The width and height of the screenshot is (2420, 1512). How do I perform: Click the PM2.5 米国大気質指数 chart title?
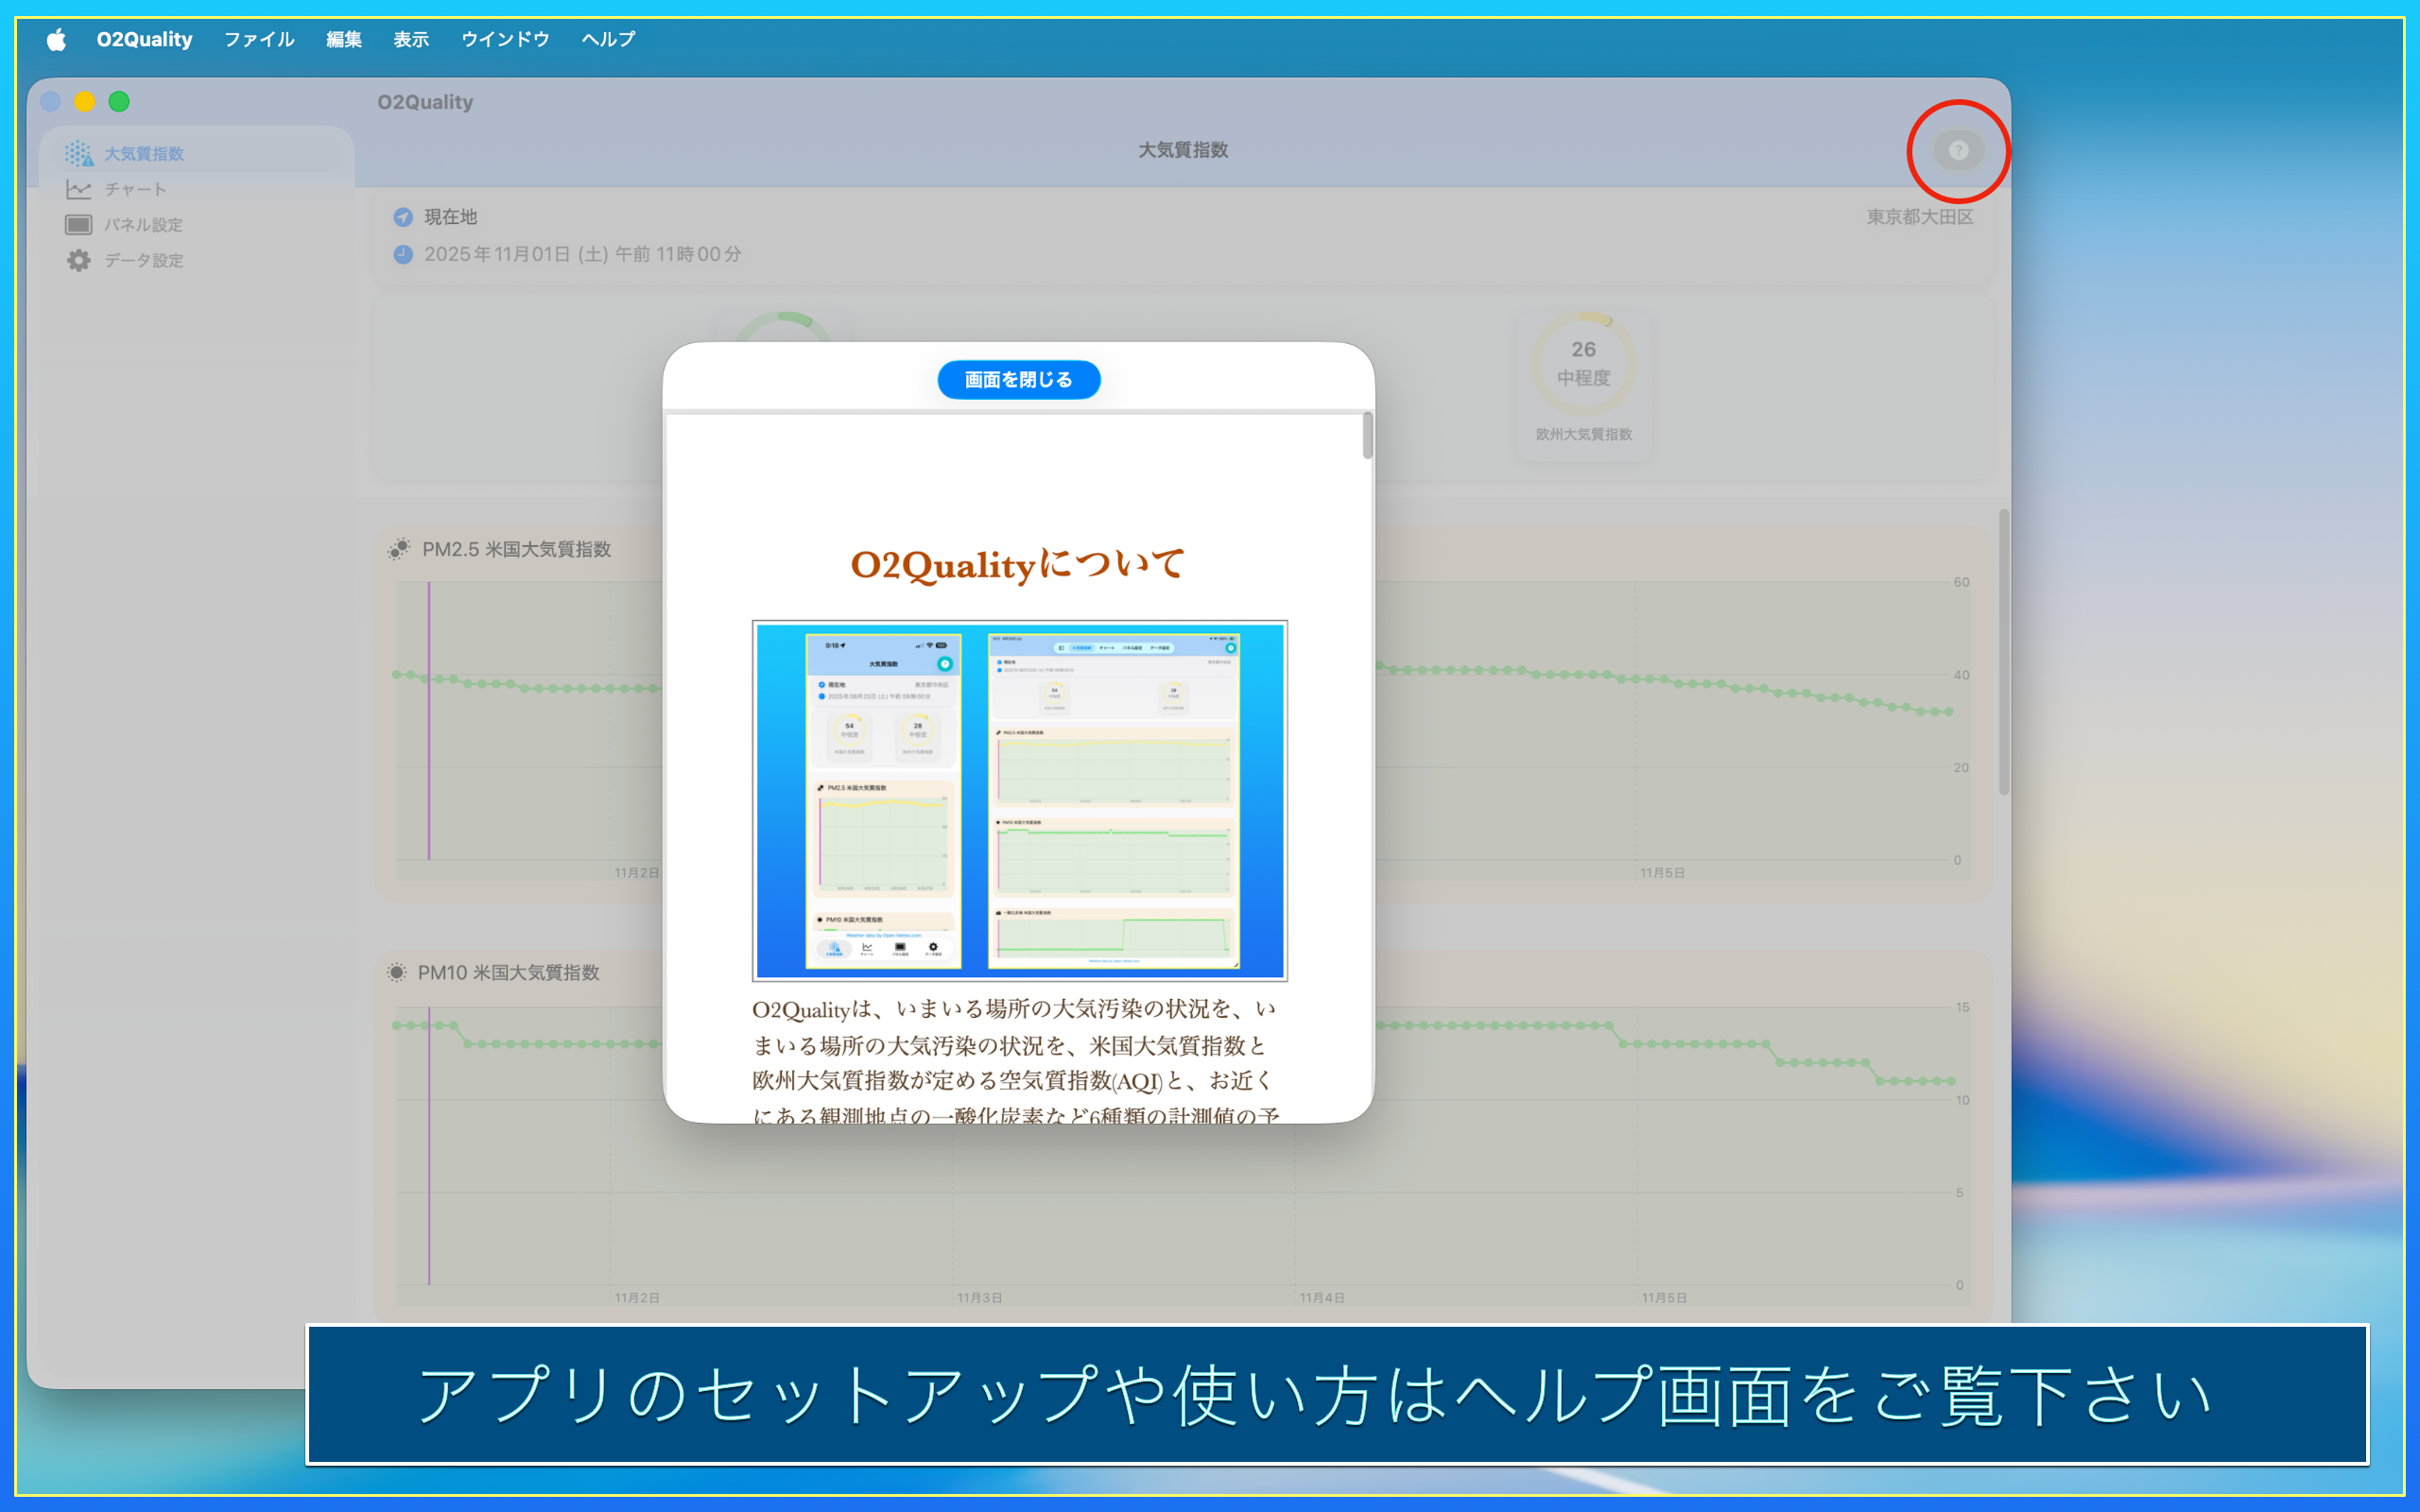(x=516, y=549)
